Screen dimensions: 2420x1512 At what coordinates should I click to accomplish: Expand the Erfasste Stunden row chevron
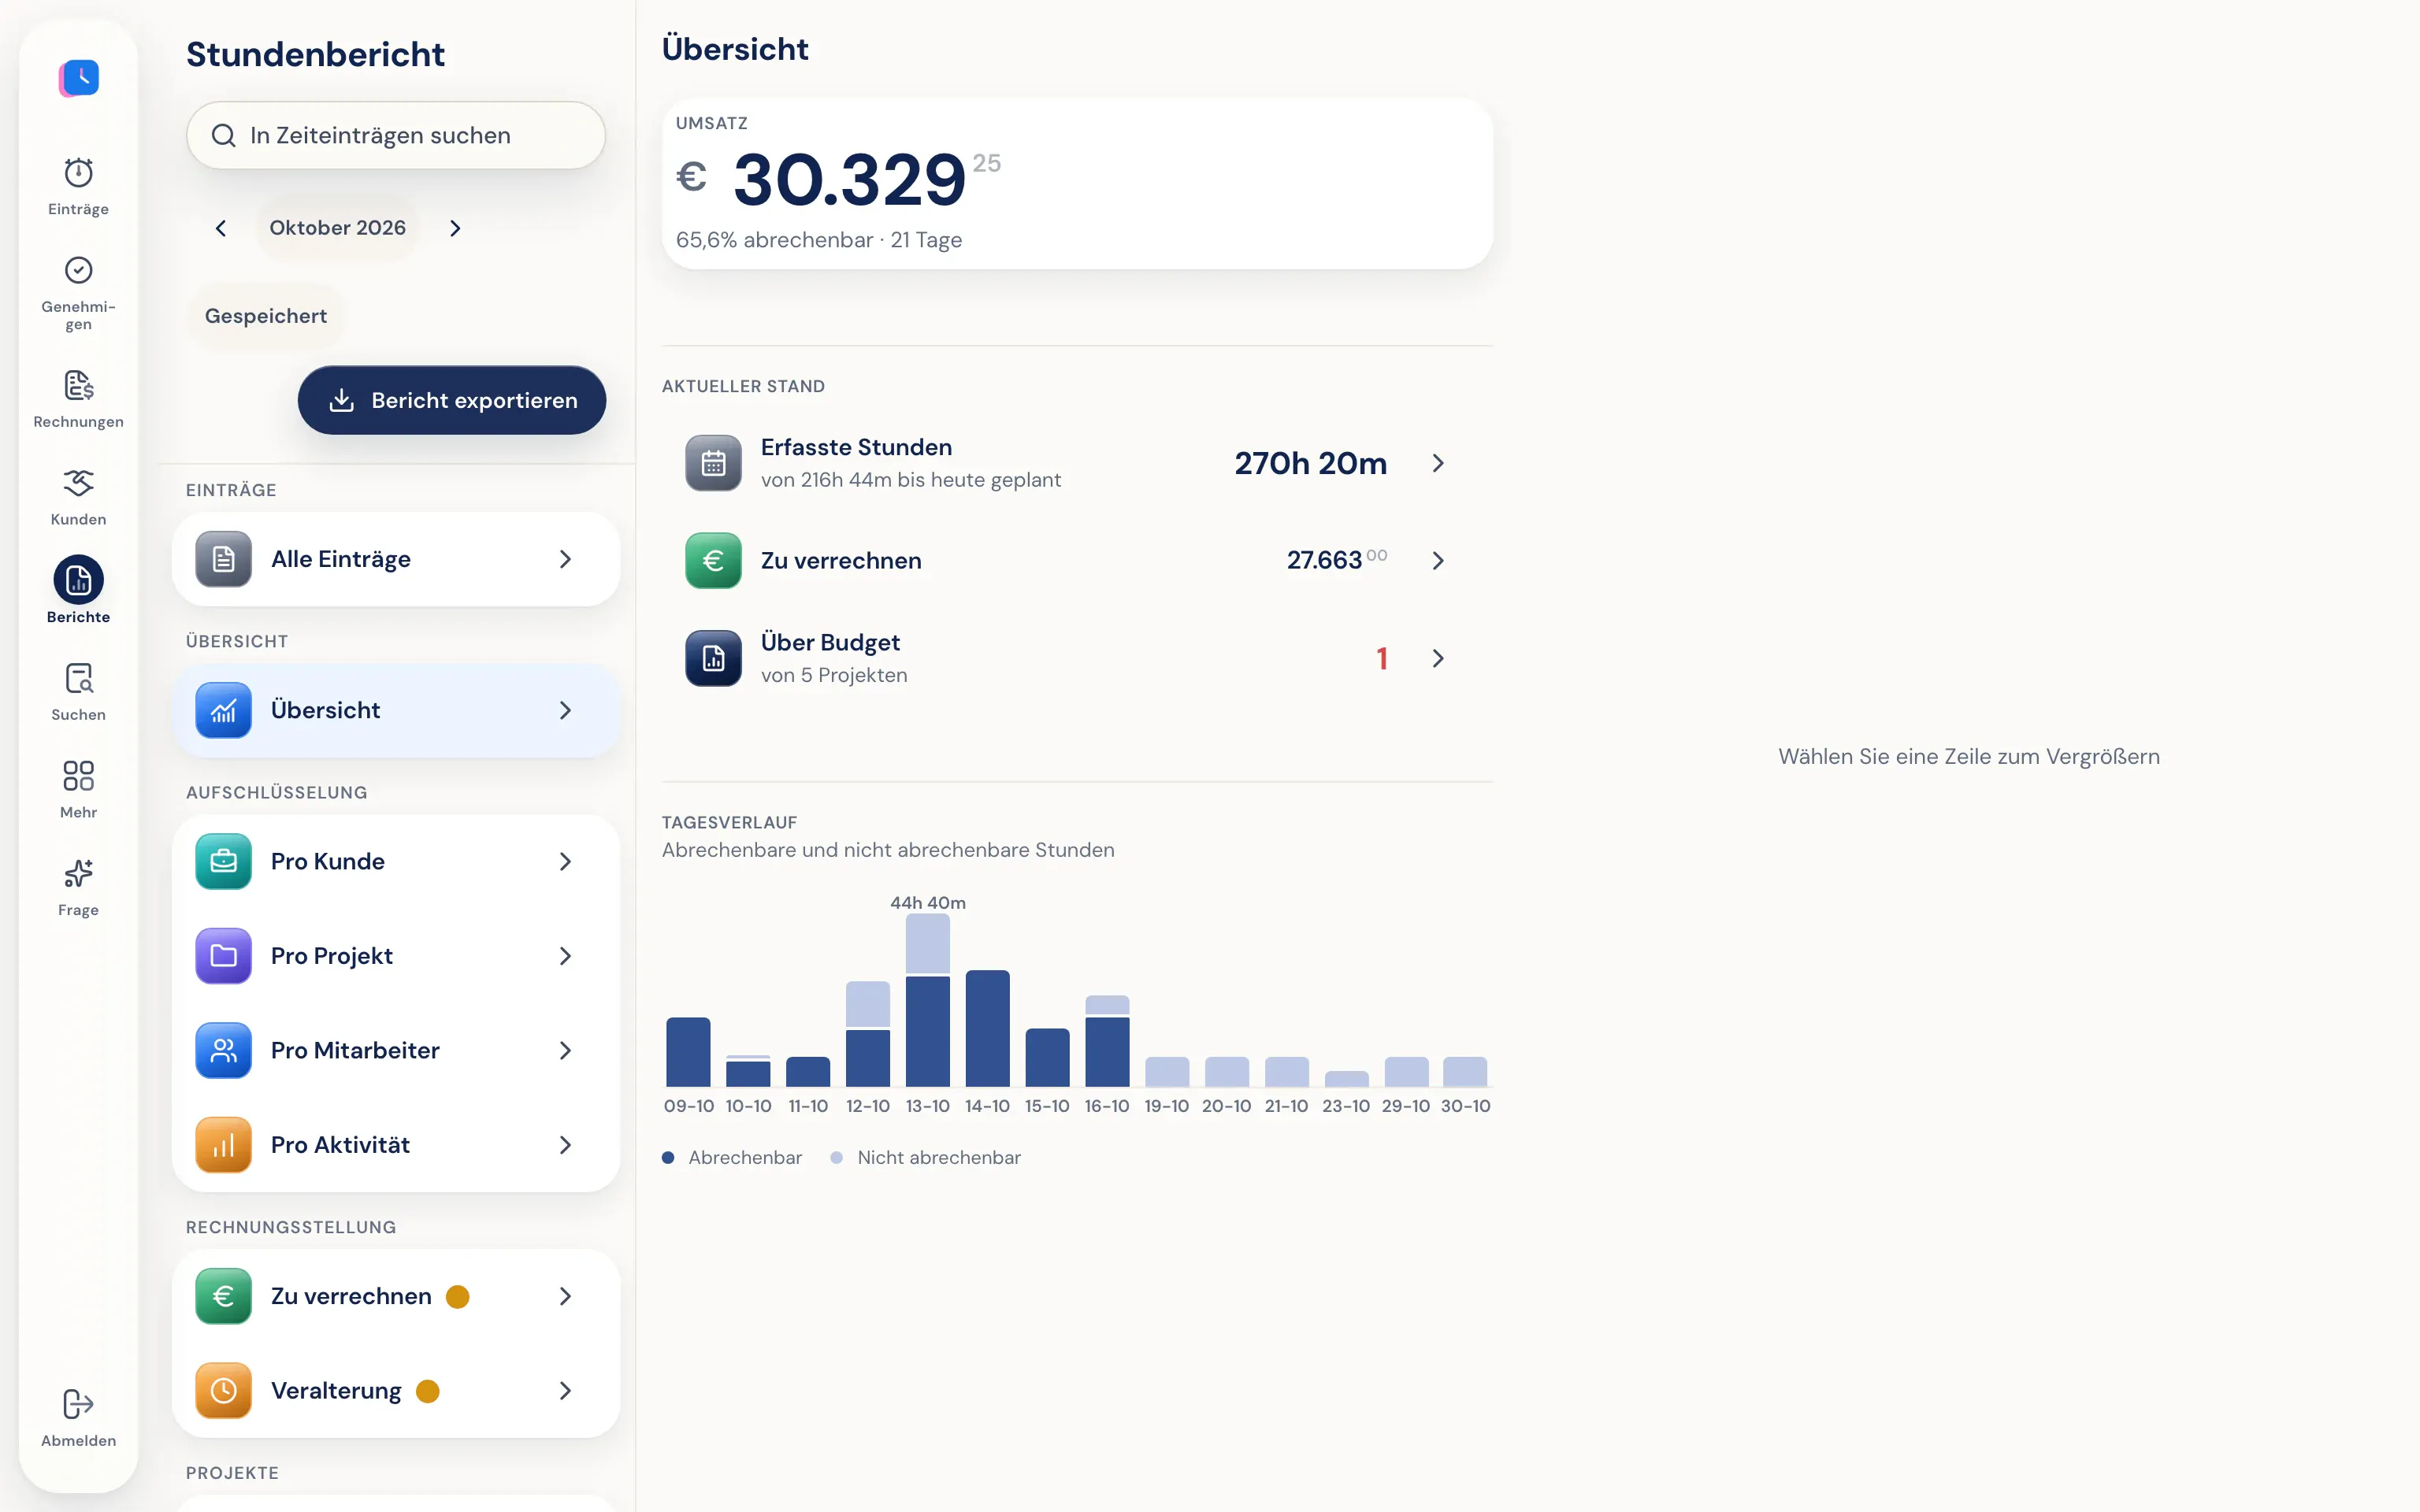coord(1438,463)
